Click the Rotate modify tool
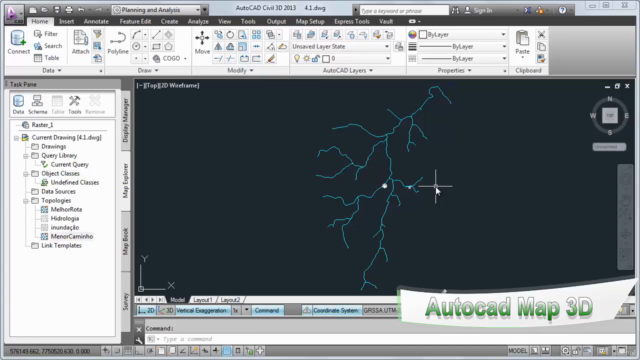Screen dimensions: 640x360 230,35
